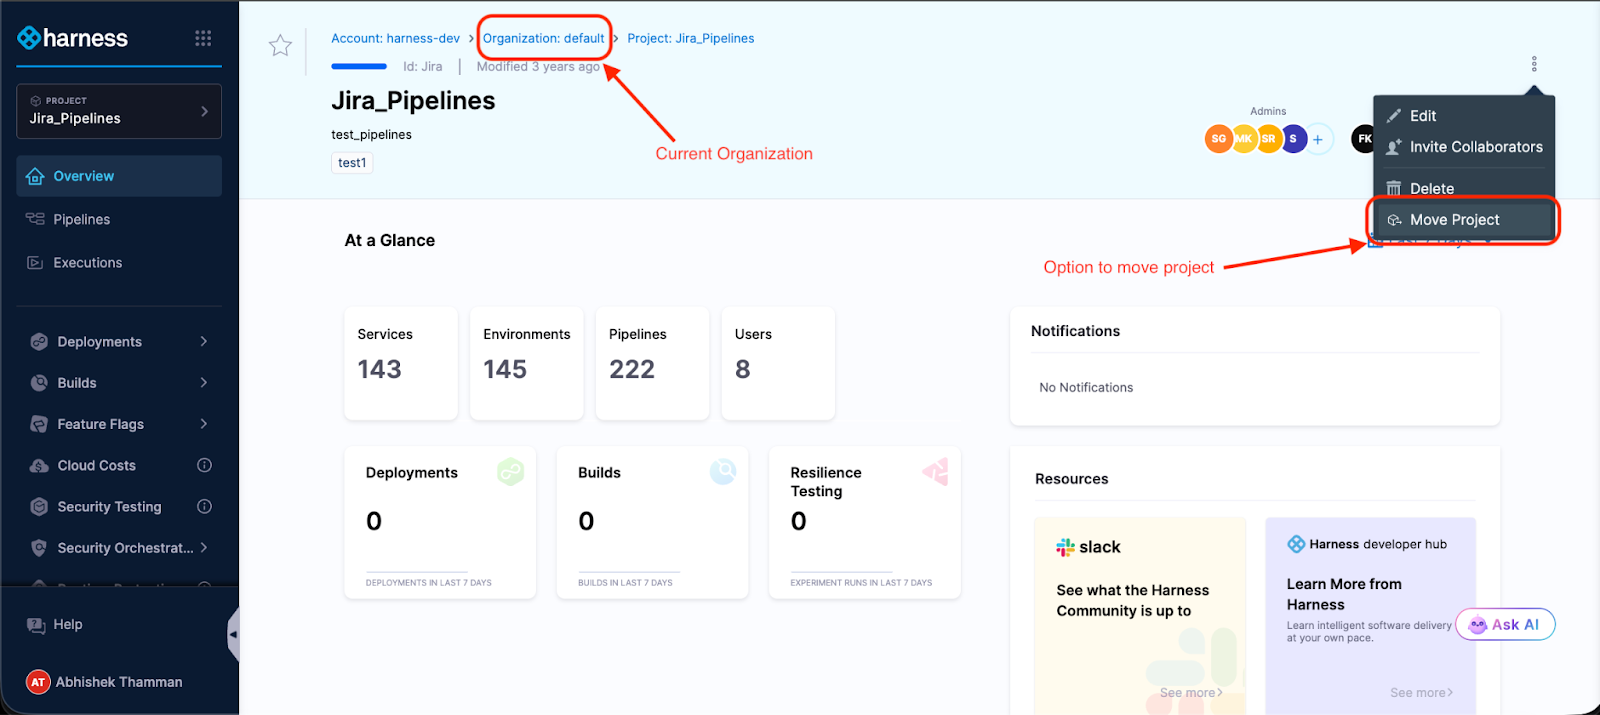Click See more on developer hub card
This screenshot has height=715, width=1600.
point(1421,692)
